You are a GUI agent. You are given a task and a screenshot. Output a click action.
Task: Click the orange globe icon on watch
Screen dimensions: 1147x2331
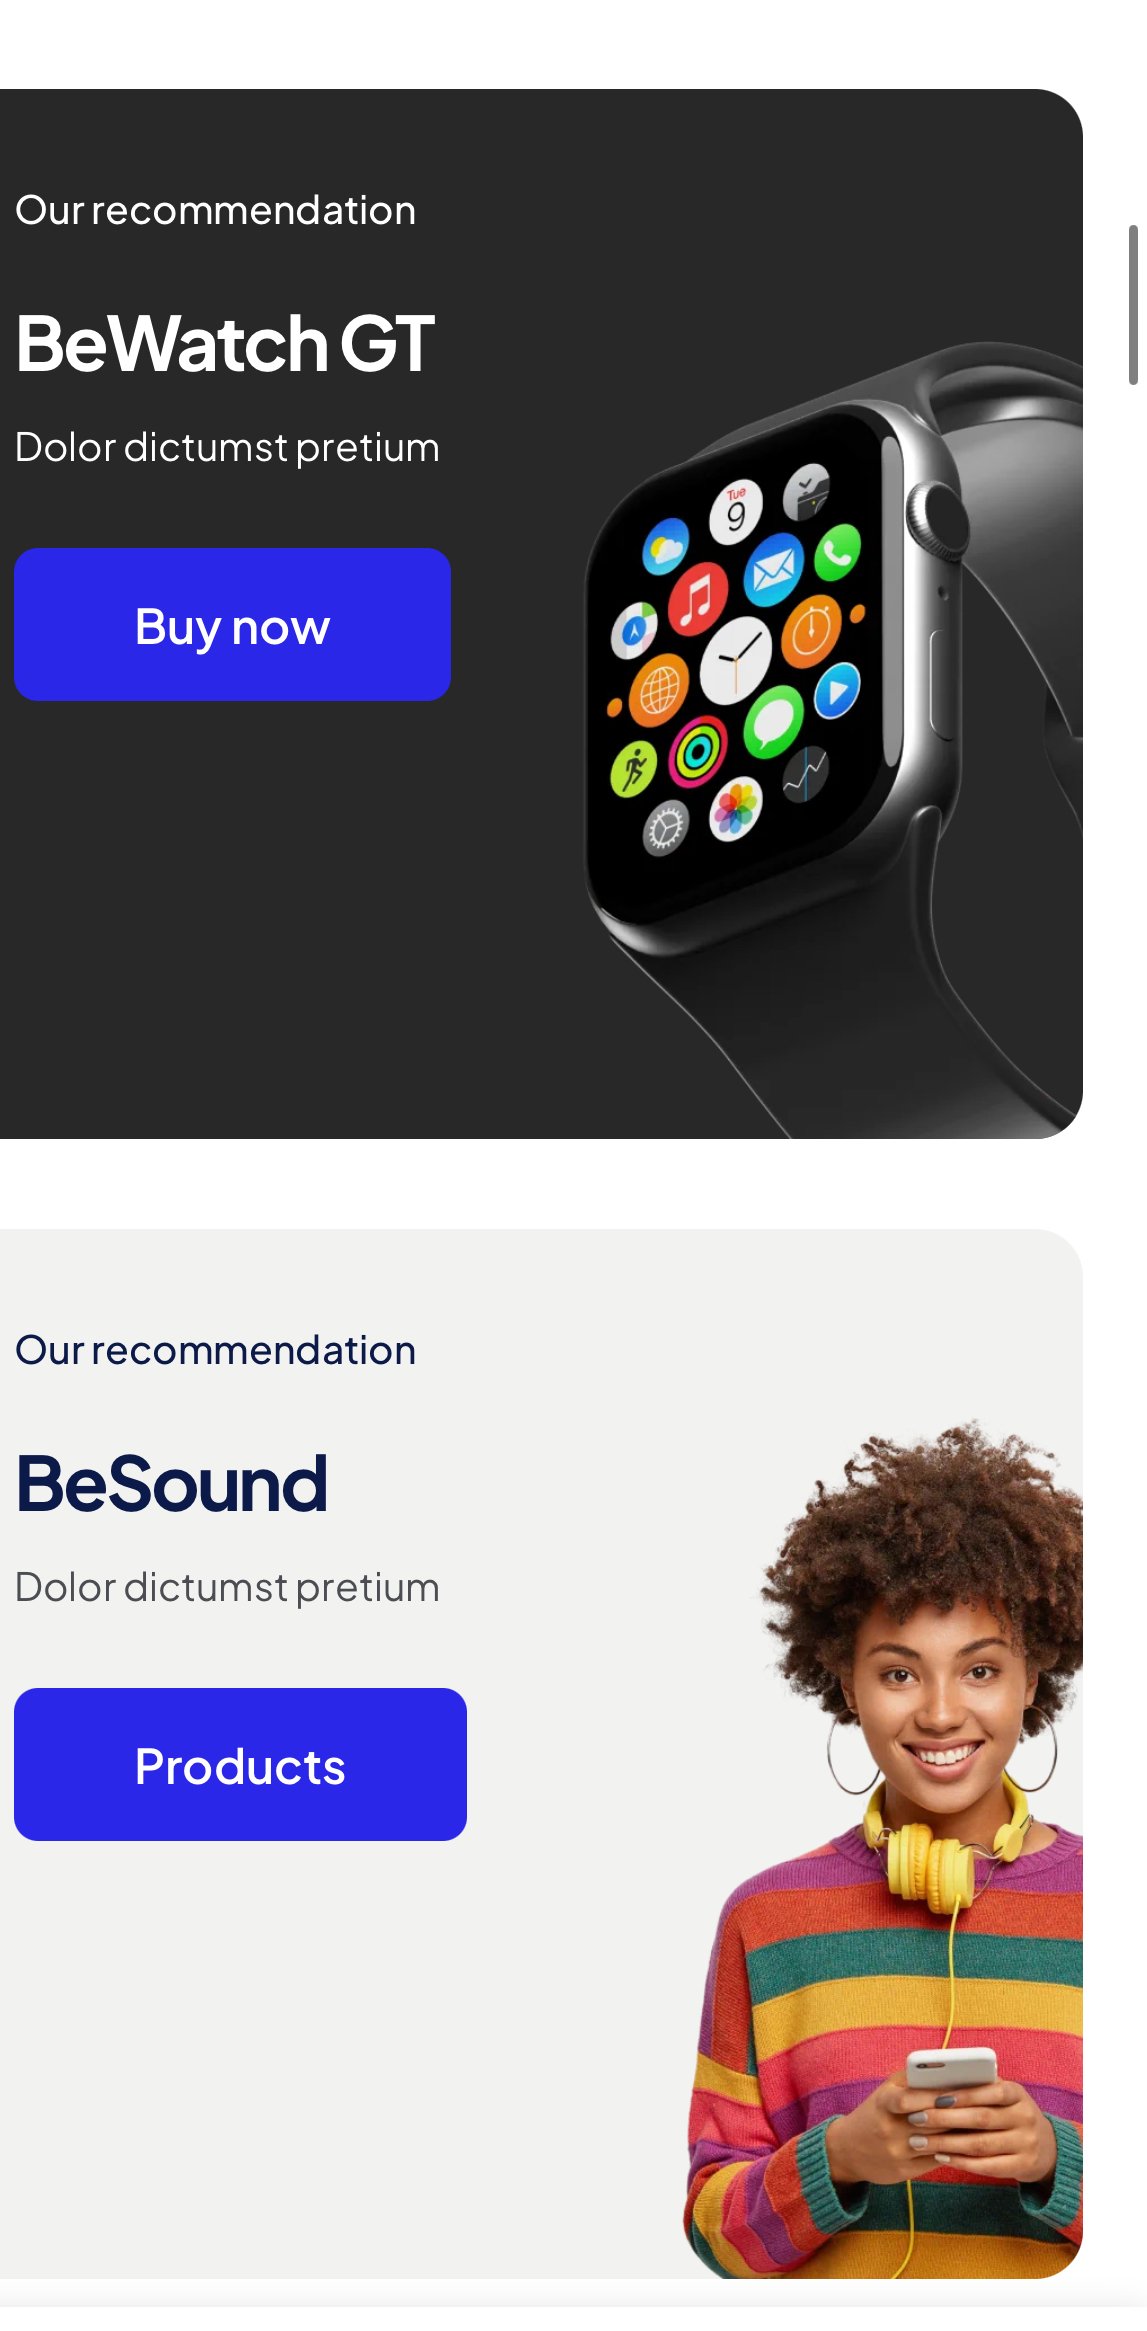(x=658, y=689)
